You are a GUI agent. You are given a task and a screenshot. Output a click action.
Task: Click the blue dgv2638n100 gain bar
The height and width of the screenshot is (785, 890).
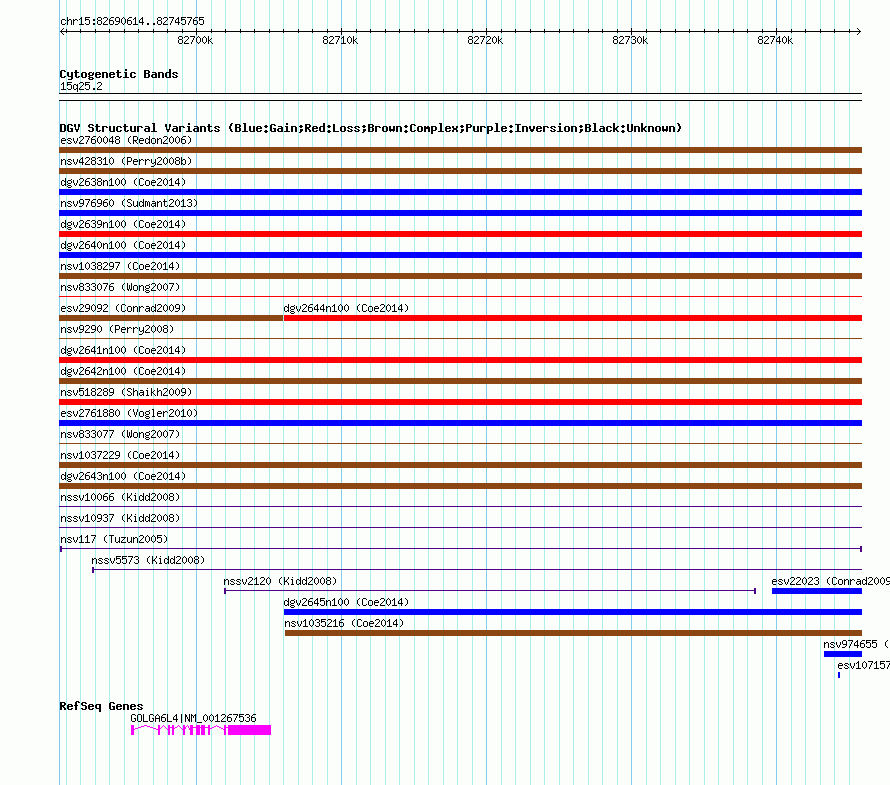tap(460, 192)
